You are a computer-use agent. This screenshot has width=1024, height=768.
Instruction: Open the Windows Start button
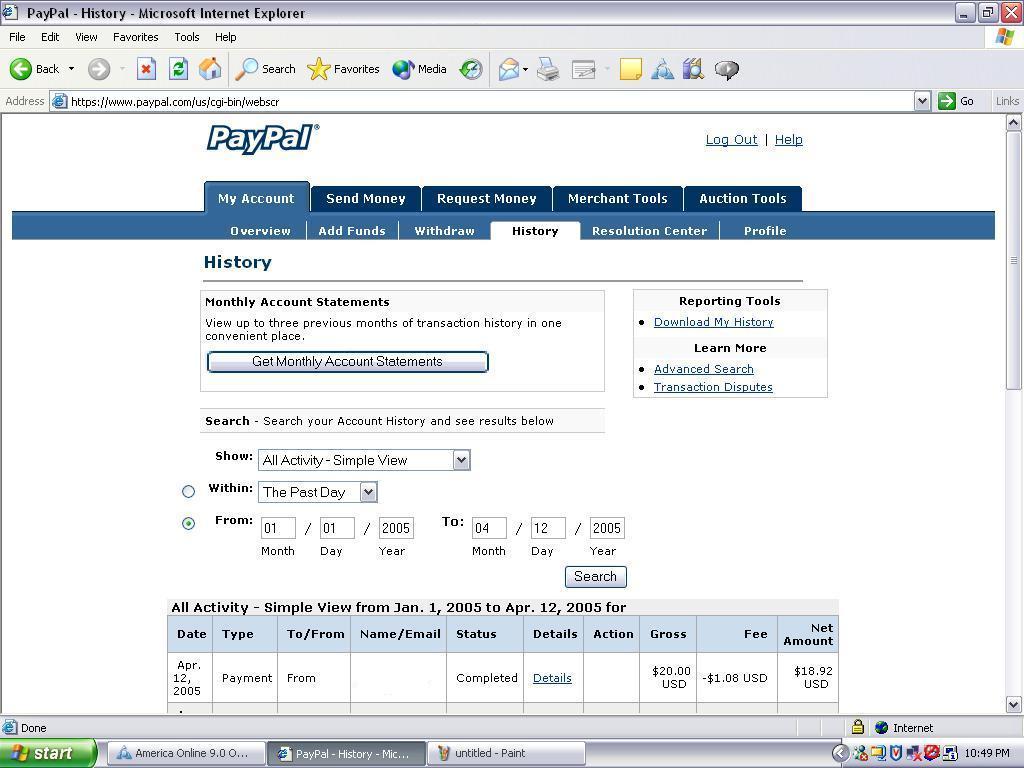(48, 753)
